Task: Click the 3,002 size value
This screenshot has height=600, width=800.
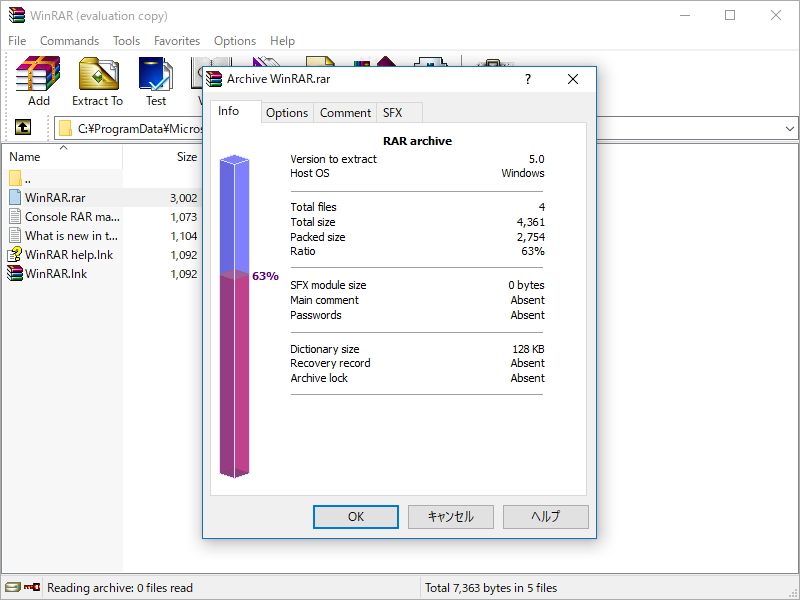Action: tap(184, 198)
